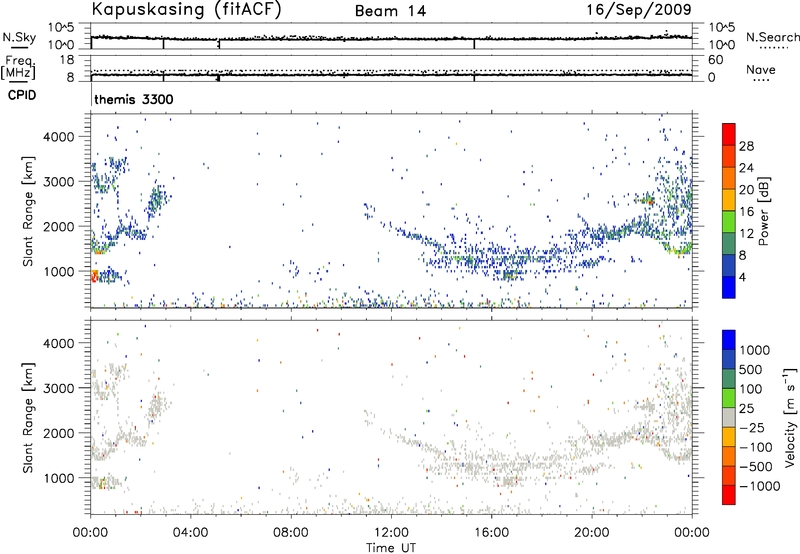Image resolution: width=800 pixels, height=554 pixels.
Task: Click the -1000 tick on the Velocity colorbar
Action: [x=760, y=486]
